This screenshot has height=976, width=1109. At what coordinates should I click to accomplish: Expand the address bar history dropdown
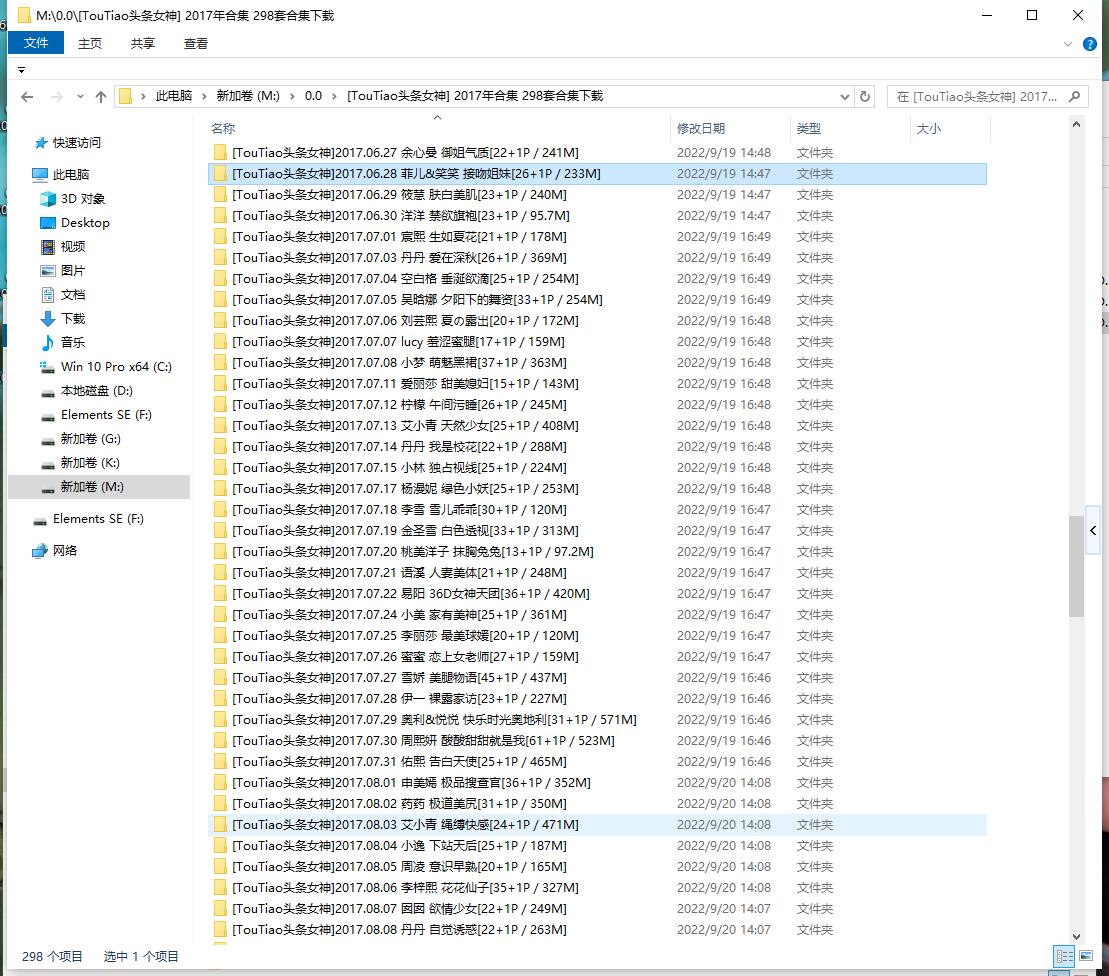[844, 96]
